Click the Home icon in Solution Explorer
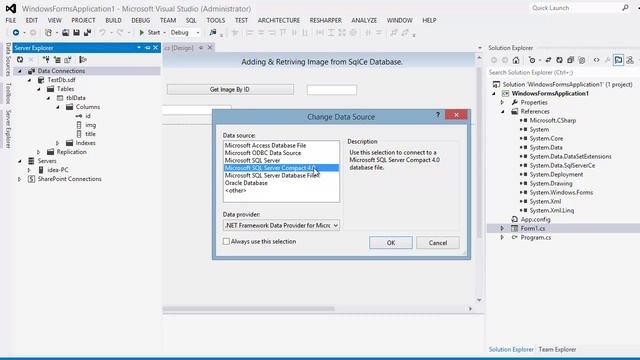 pos(516,60)
